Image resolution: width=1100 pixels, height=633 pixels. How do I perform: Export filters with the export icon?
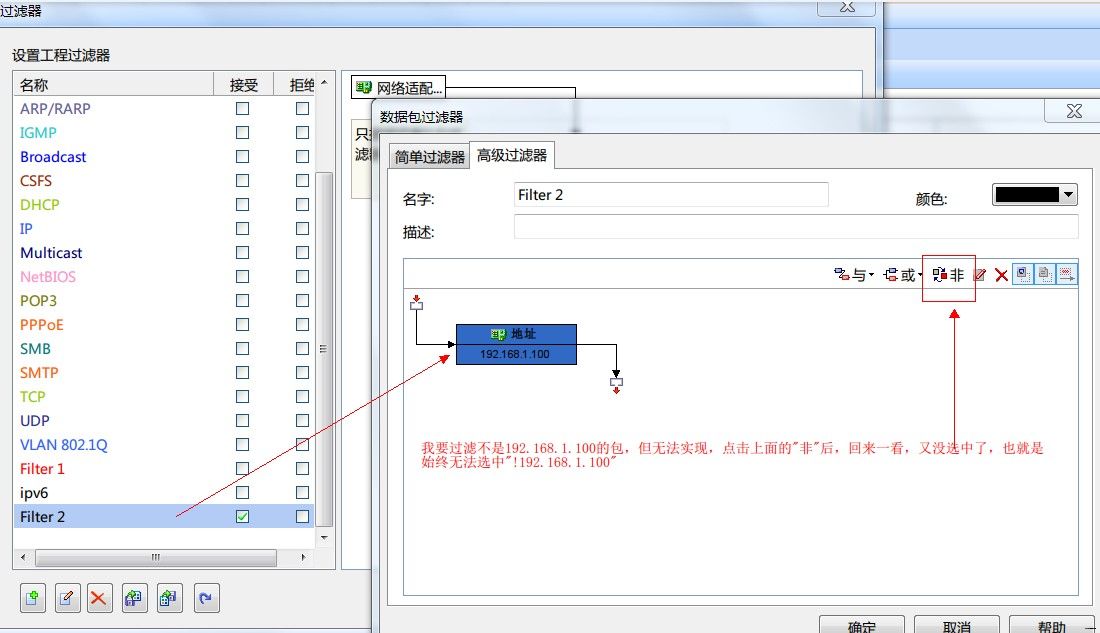click(x=167, y=598)
